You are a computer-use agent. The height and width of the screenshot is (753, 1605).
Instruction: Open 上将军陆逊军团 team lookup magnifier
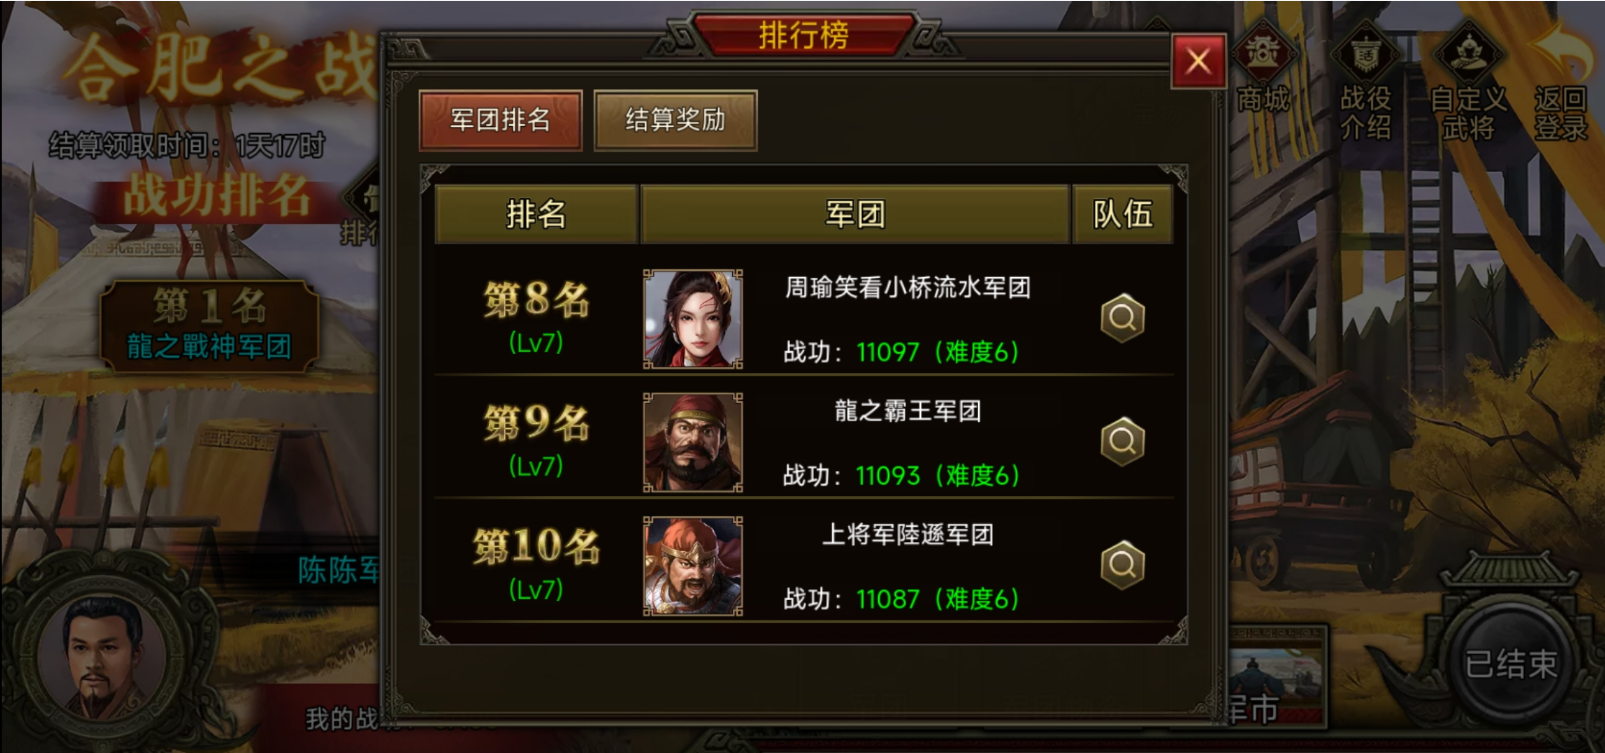pyautogui.click(x=1122, y=565)
